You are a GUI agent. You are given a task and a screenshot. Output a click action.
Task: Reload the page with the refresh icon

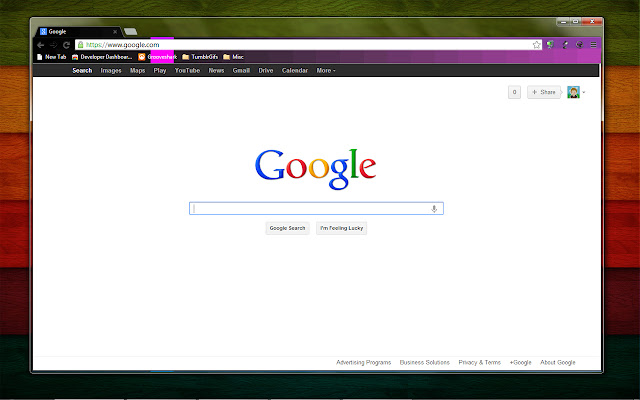click(x=66, y=45)
